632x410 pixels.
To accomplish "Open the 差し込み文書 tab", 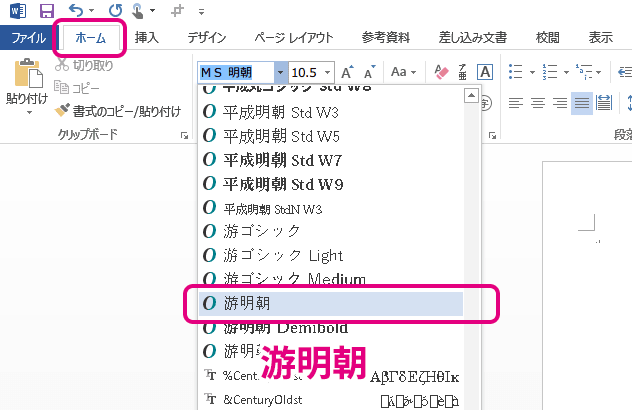I will coord(473,37).
